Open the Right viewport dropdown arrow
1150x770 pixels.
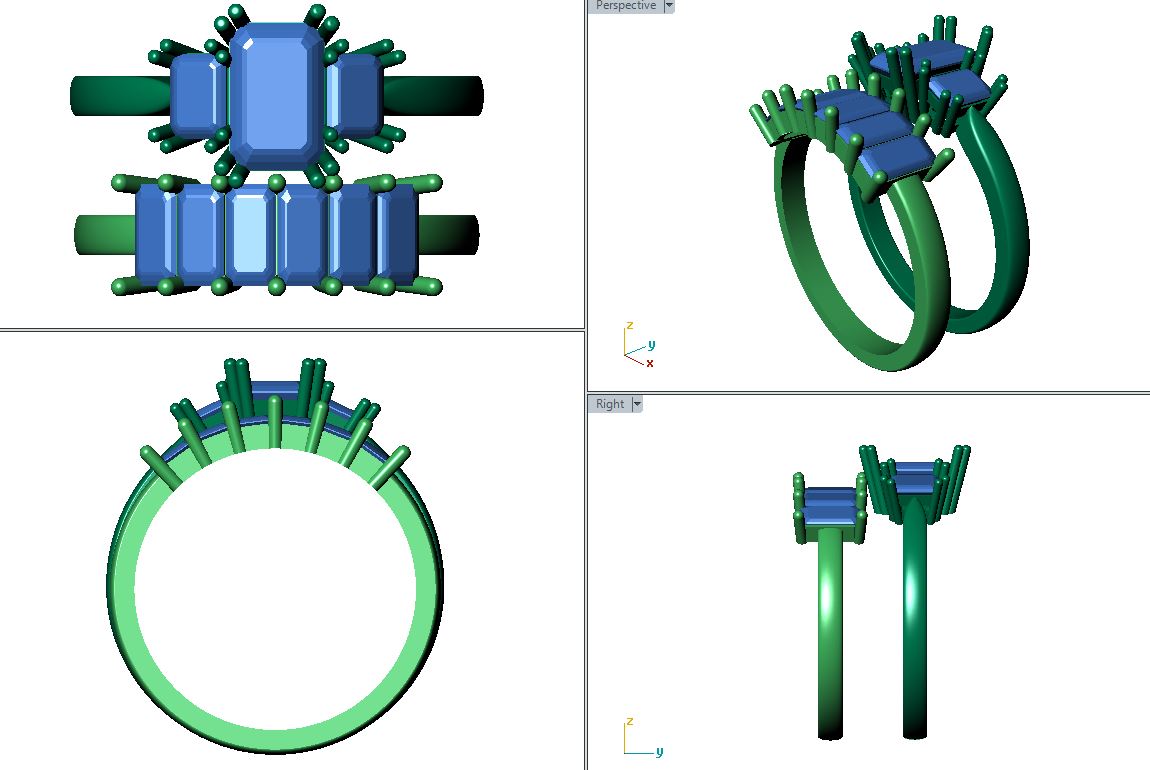point(636,404)
